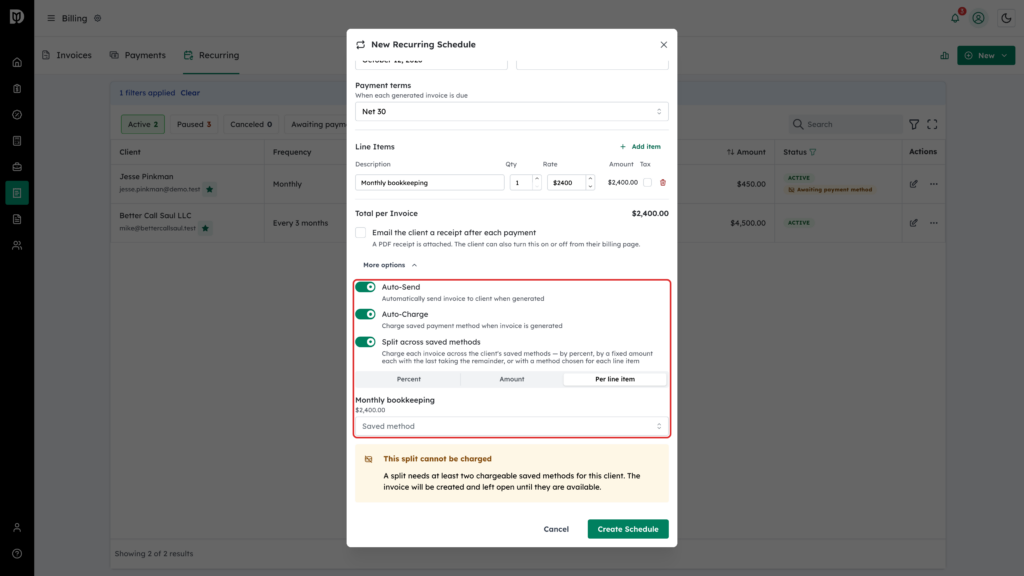Switch to the Invoices tab

coord(67,56)
